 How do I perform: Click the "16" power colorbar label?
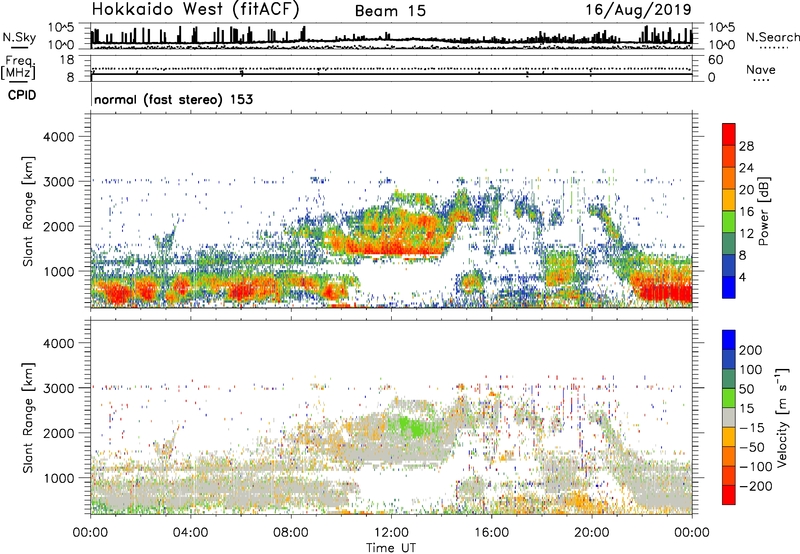tap(746, 212)
